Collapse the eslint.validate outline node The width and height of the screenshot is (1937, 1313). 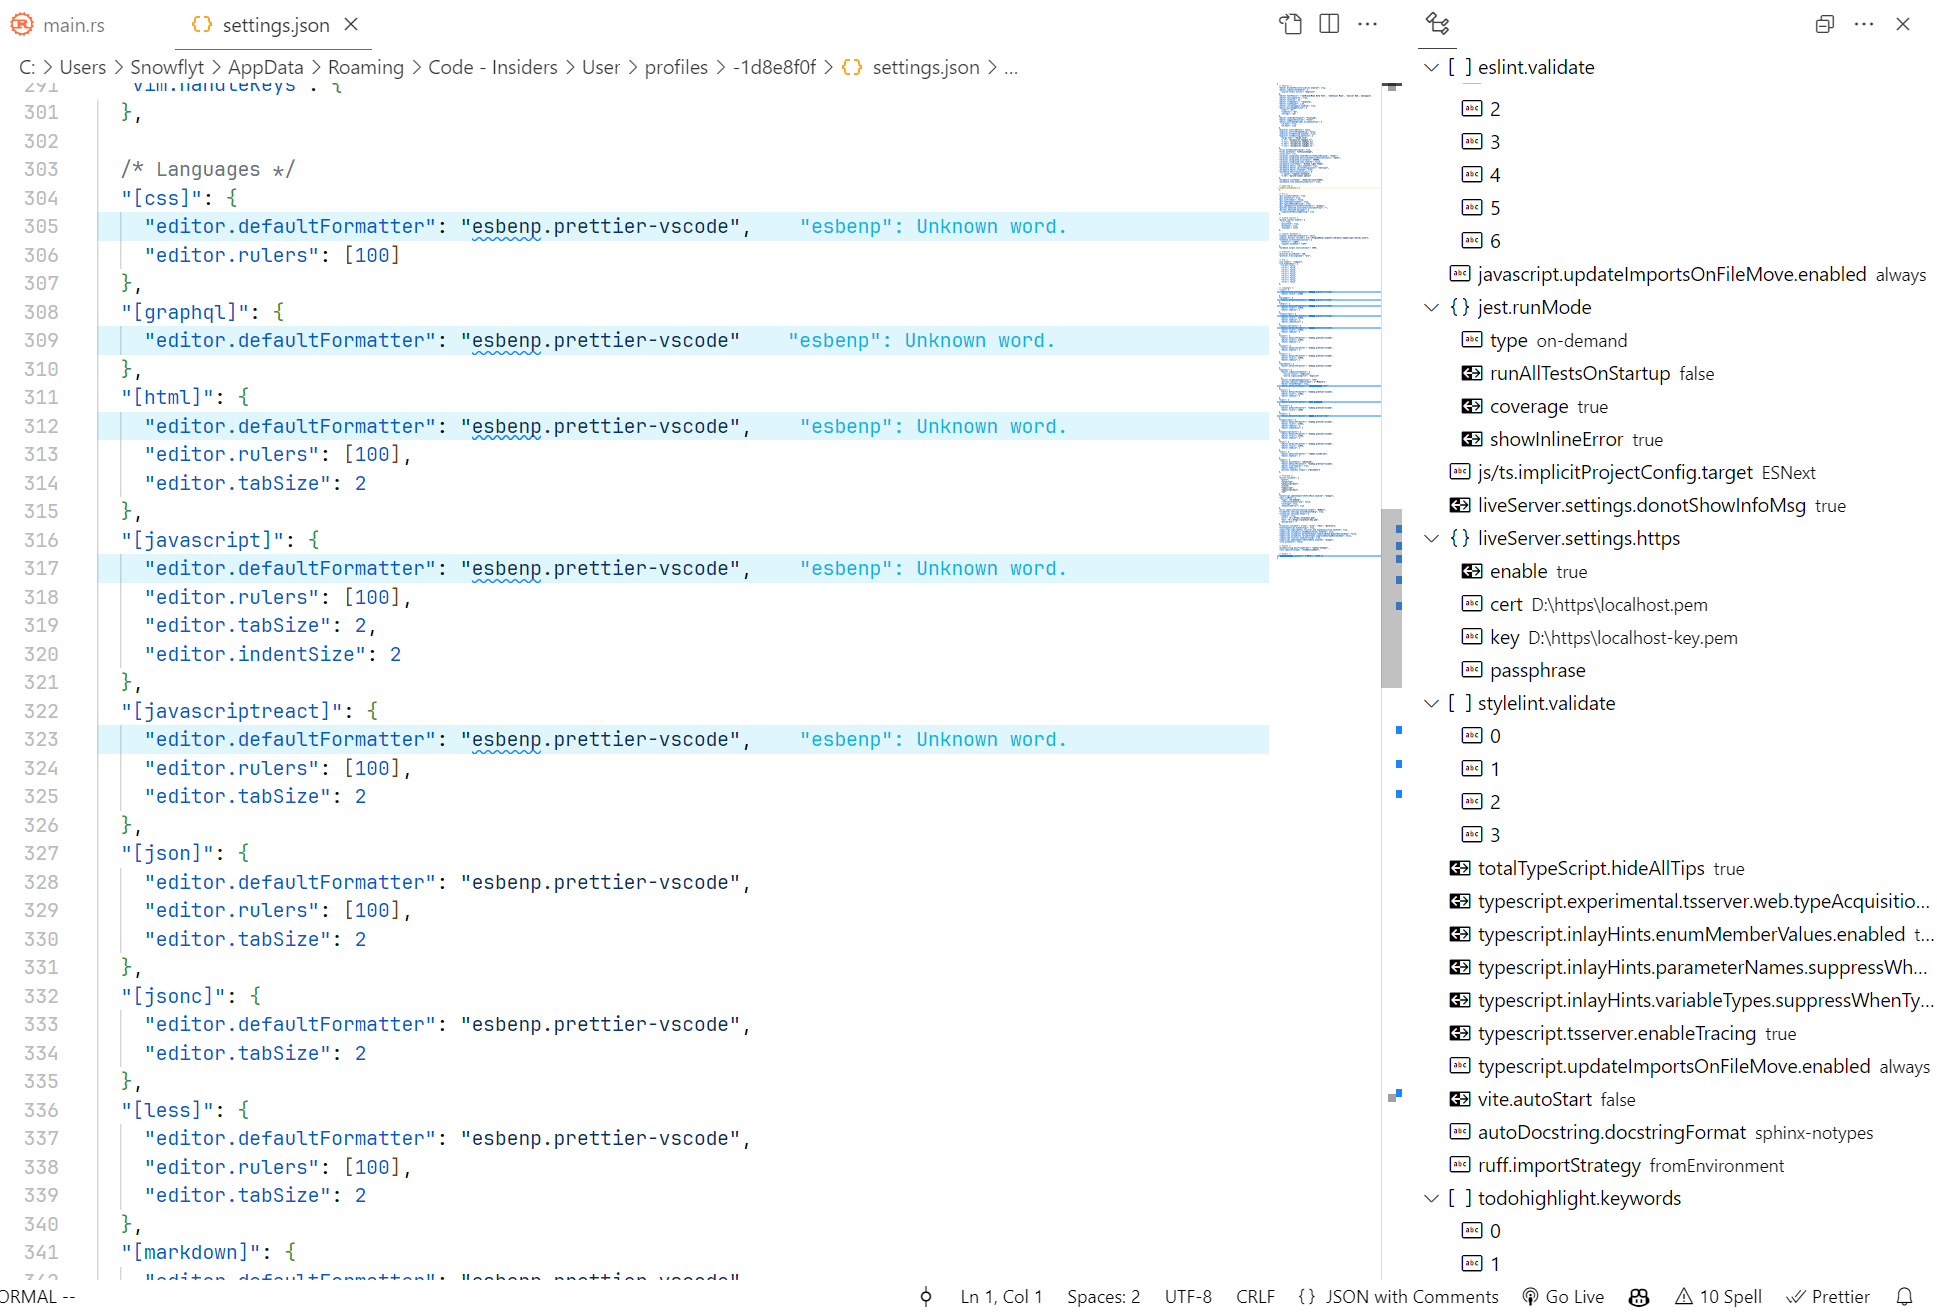(x=1431, y=67)
